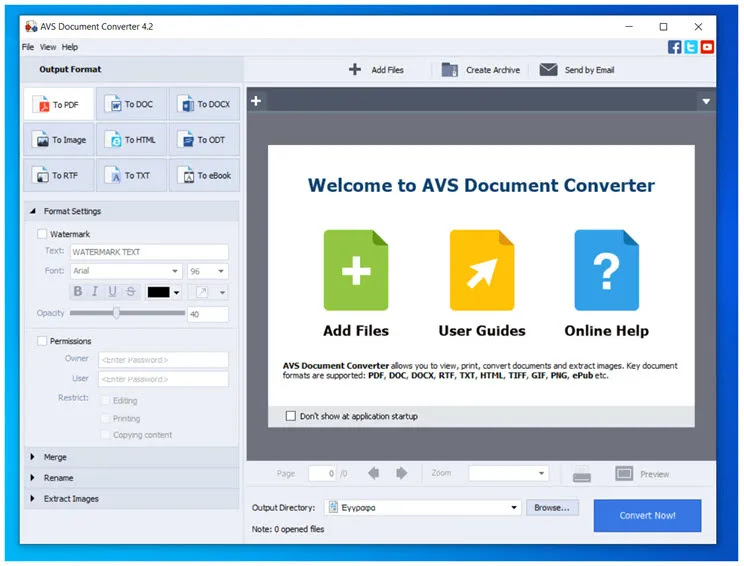Click the black watermark color swatch
Viewport: 744px width, 566px height.
click(x=158, y=292)
